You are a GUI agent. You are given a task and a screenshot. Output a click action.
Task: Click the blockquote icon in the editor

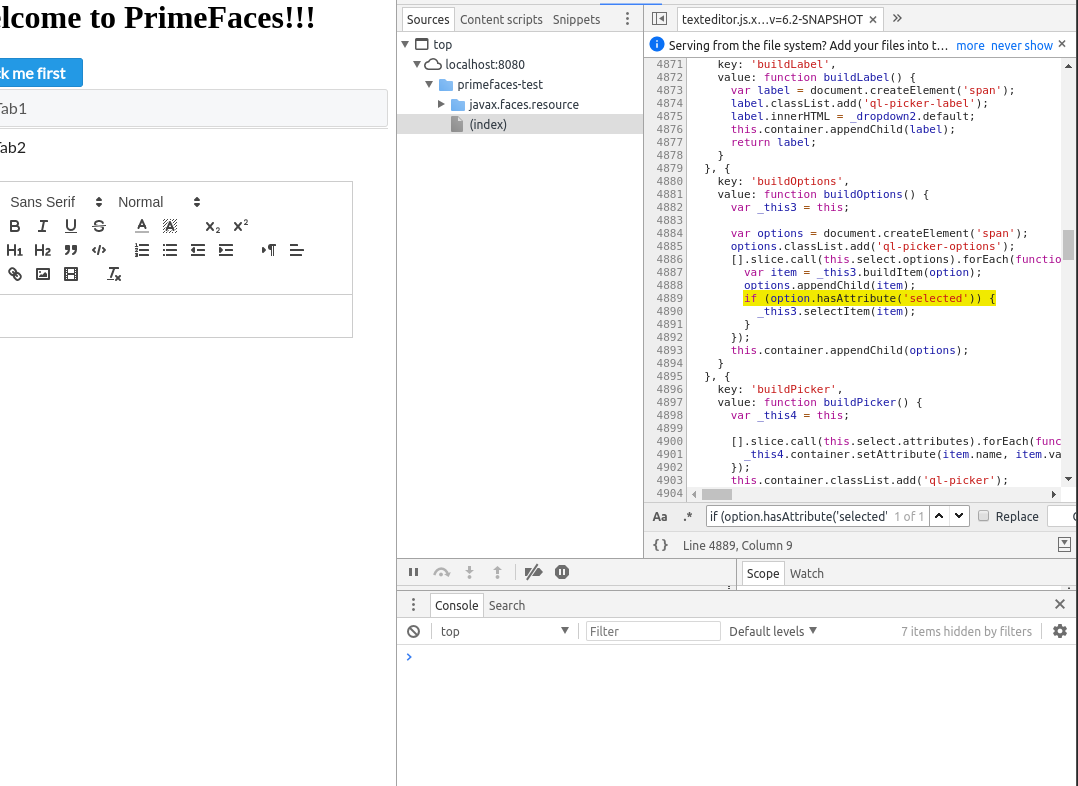70,250
